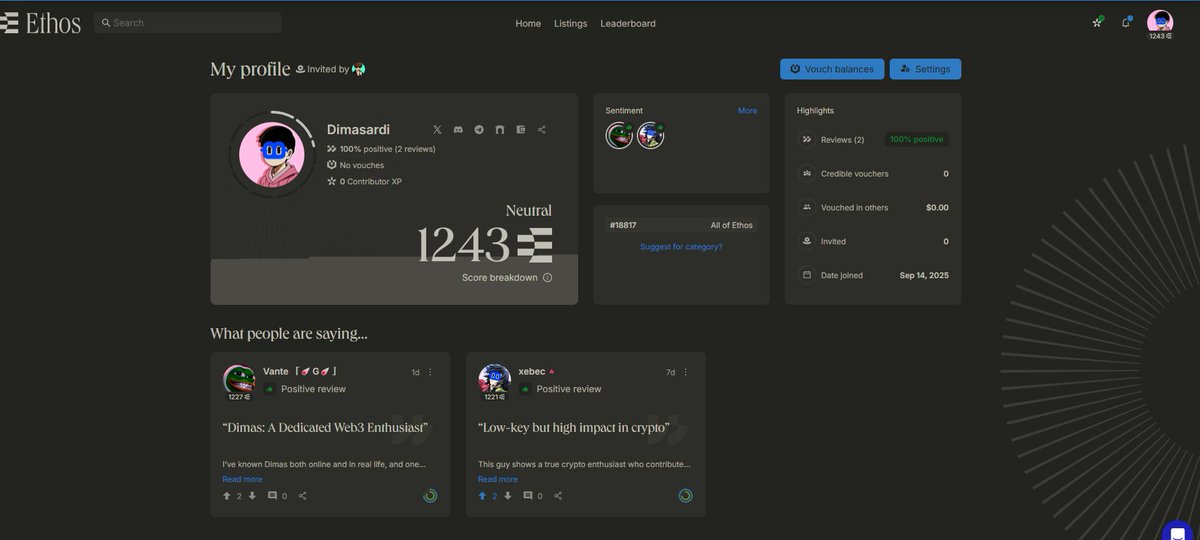Click the #18817 rank text

[x=623, y=225]
